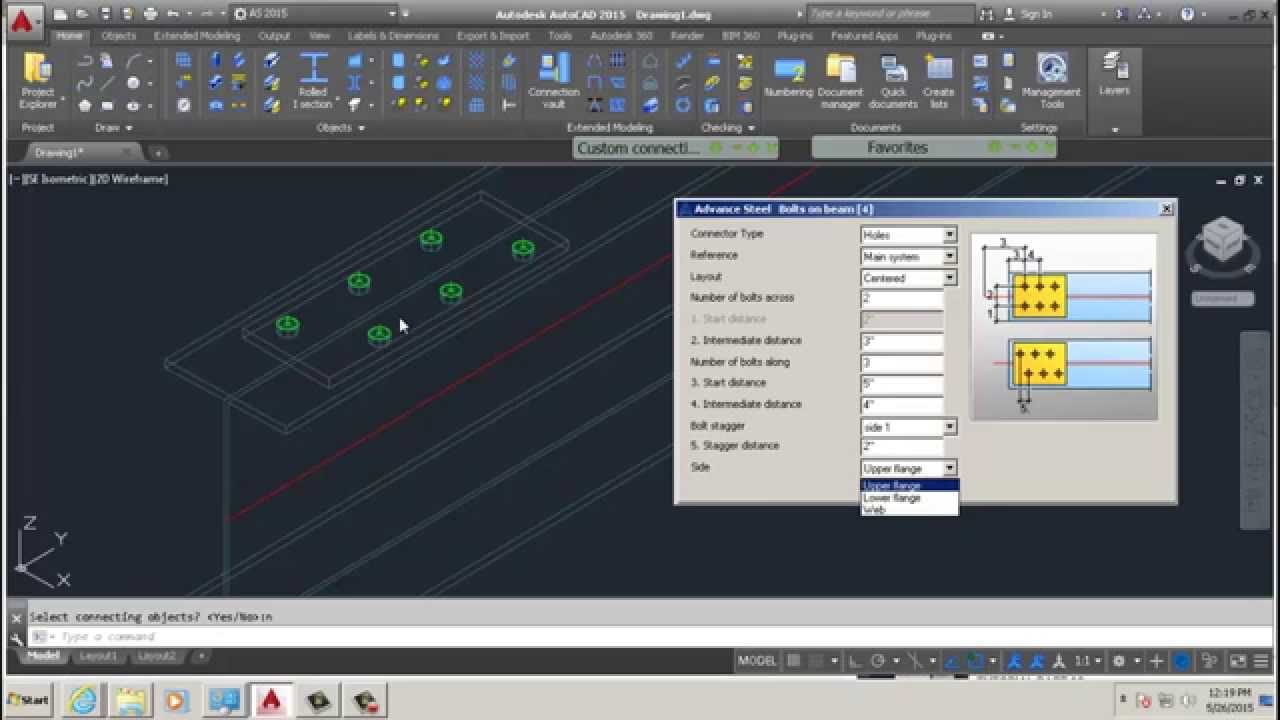Image resolution: width=1280 pixels, height=720 pixels.
Task: Click the Sign In link
Action: (1036, 14)
